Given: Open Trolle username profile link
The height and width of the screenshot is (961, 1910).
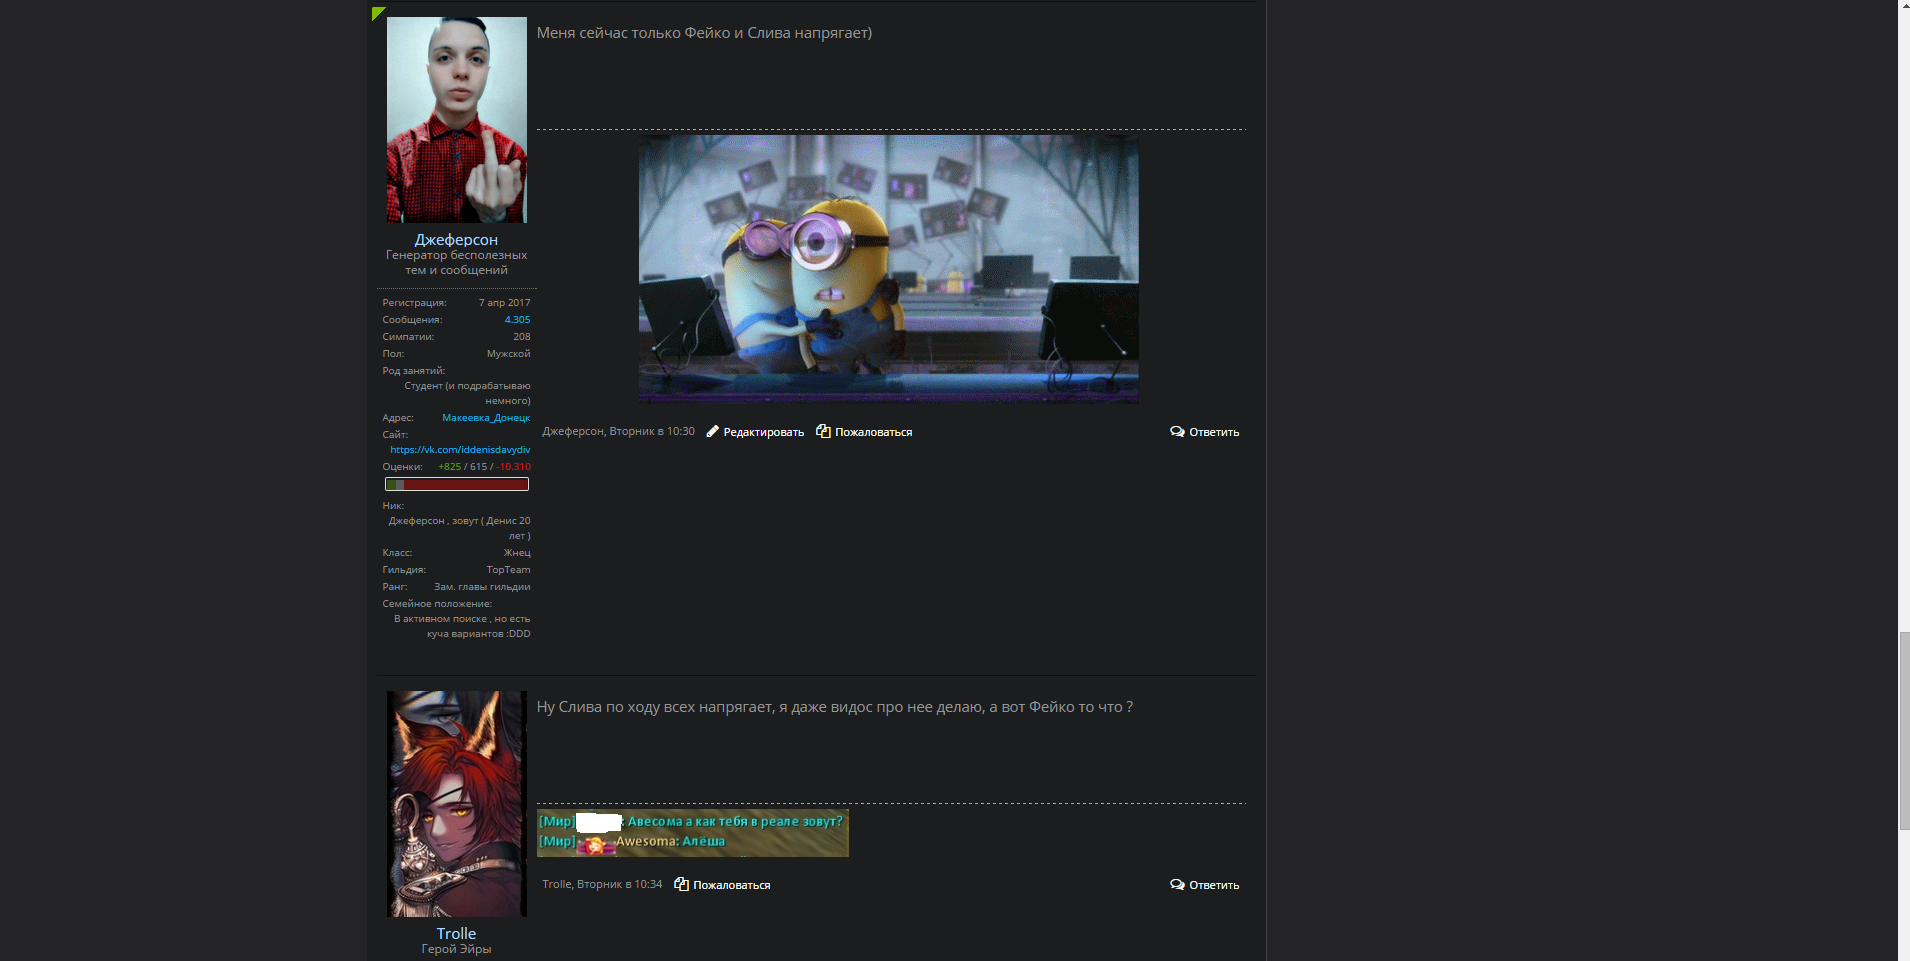Looking at the screenshot, I should point(456,933).
